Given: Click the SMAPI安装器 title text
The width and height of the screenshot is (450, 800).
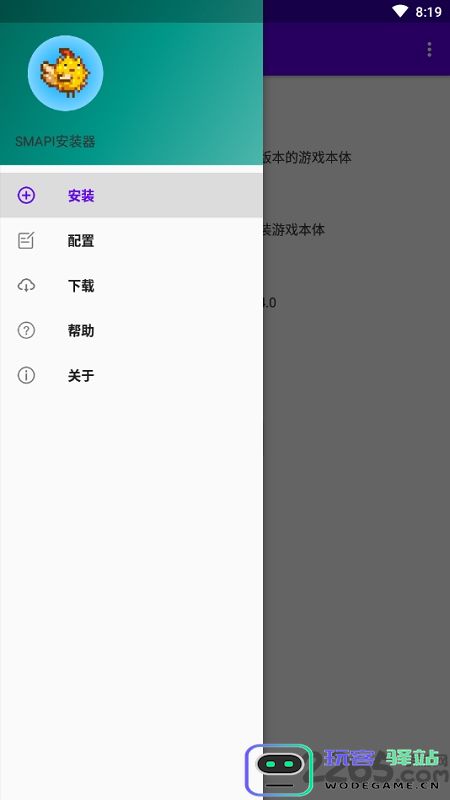Looking at the screenshot, I should click(55, 142).
